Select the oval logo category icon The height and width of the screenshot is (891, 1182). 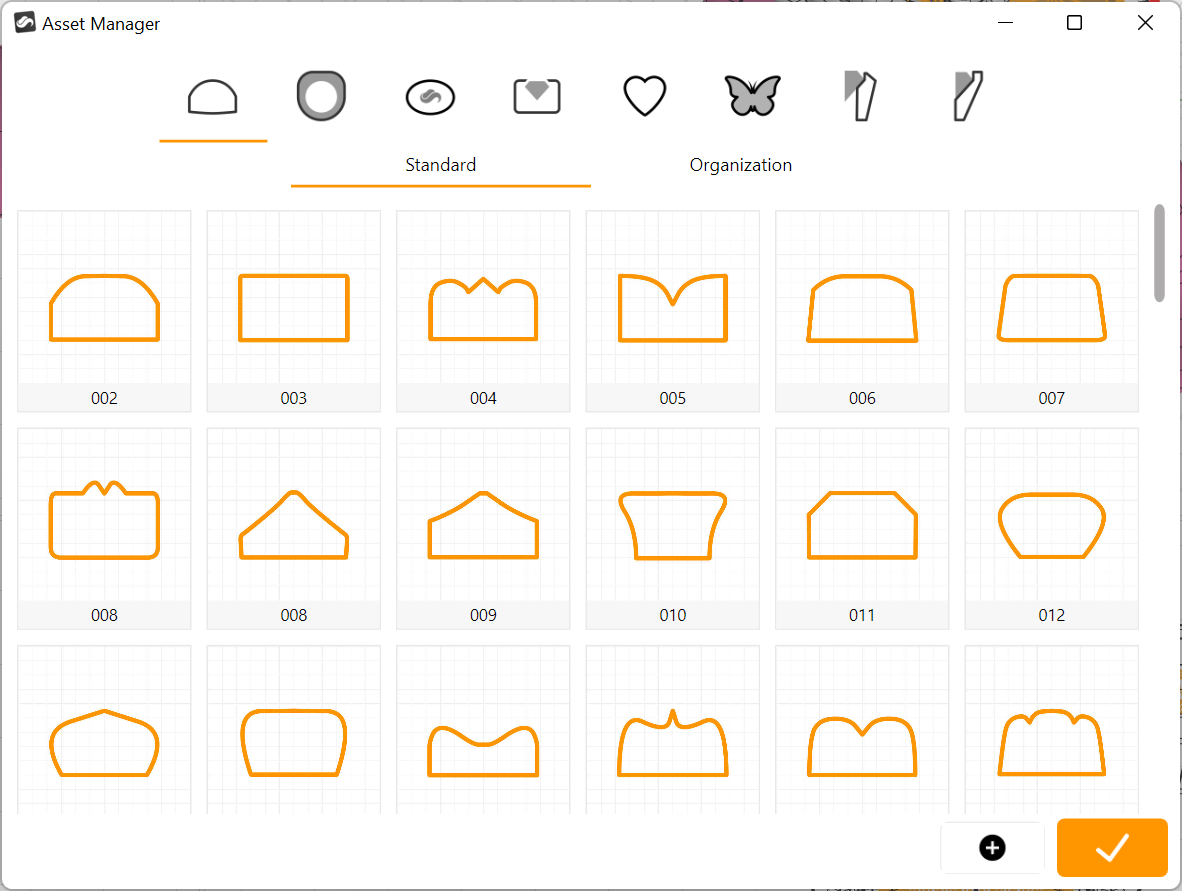pyautogui.click(x=430, y=97)
